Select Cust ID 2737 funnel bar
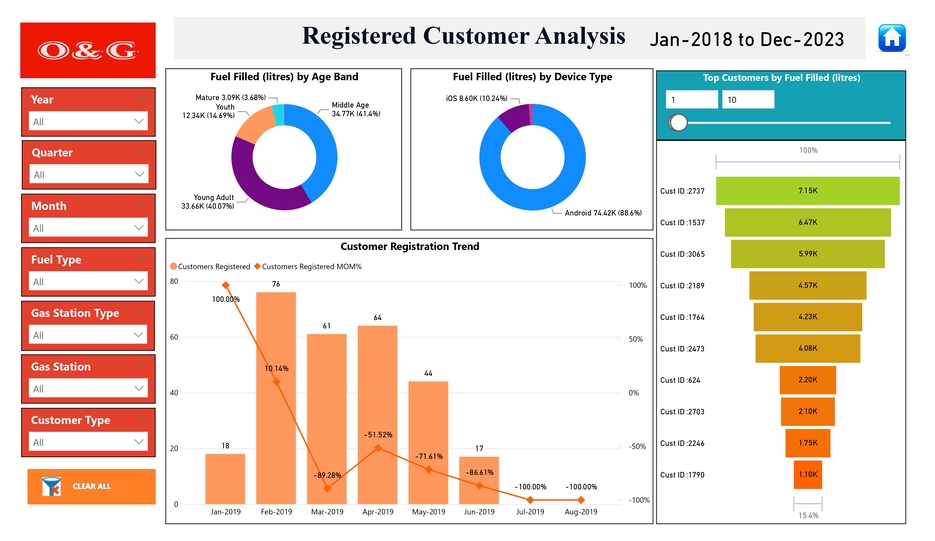Viewport: 935px width, 541px height. click(808, 191)
